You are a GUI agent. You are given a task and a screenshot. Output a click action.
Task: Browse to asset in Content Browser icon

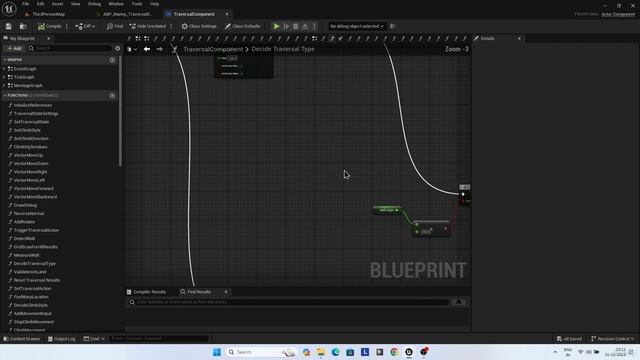(x=23, y=26)
